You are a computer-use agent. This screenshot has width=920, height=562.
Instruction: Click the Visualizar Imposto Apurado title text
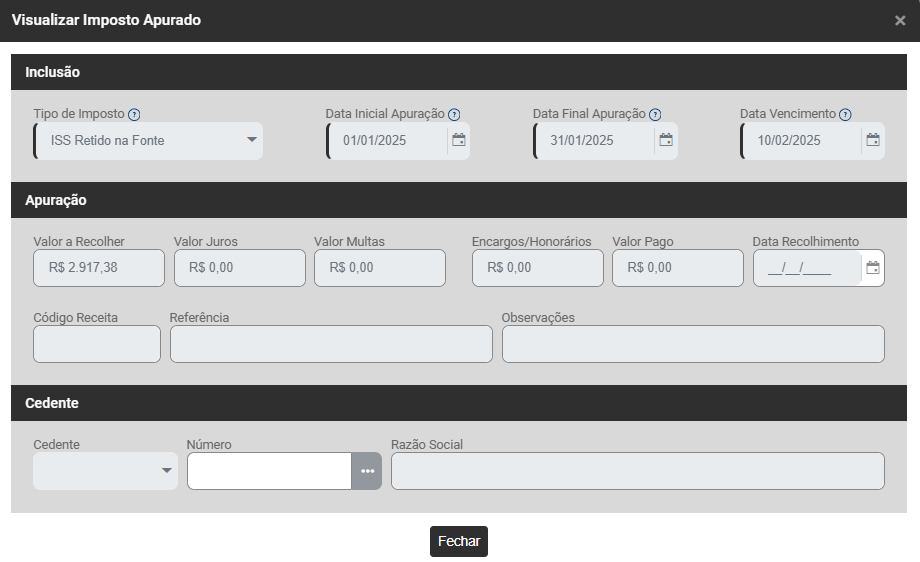click(x=106, y=20)
